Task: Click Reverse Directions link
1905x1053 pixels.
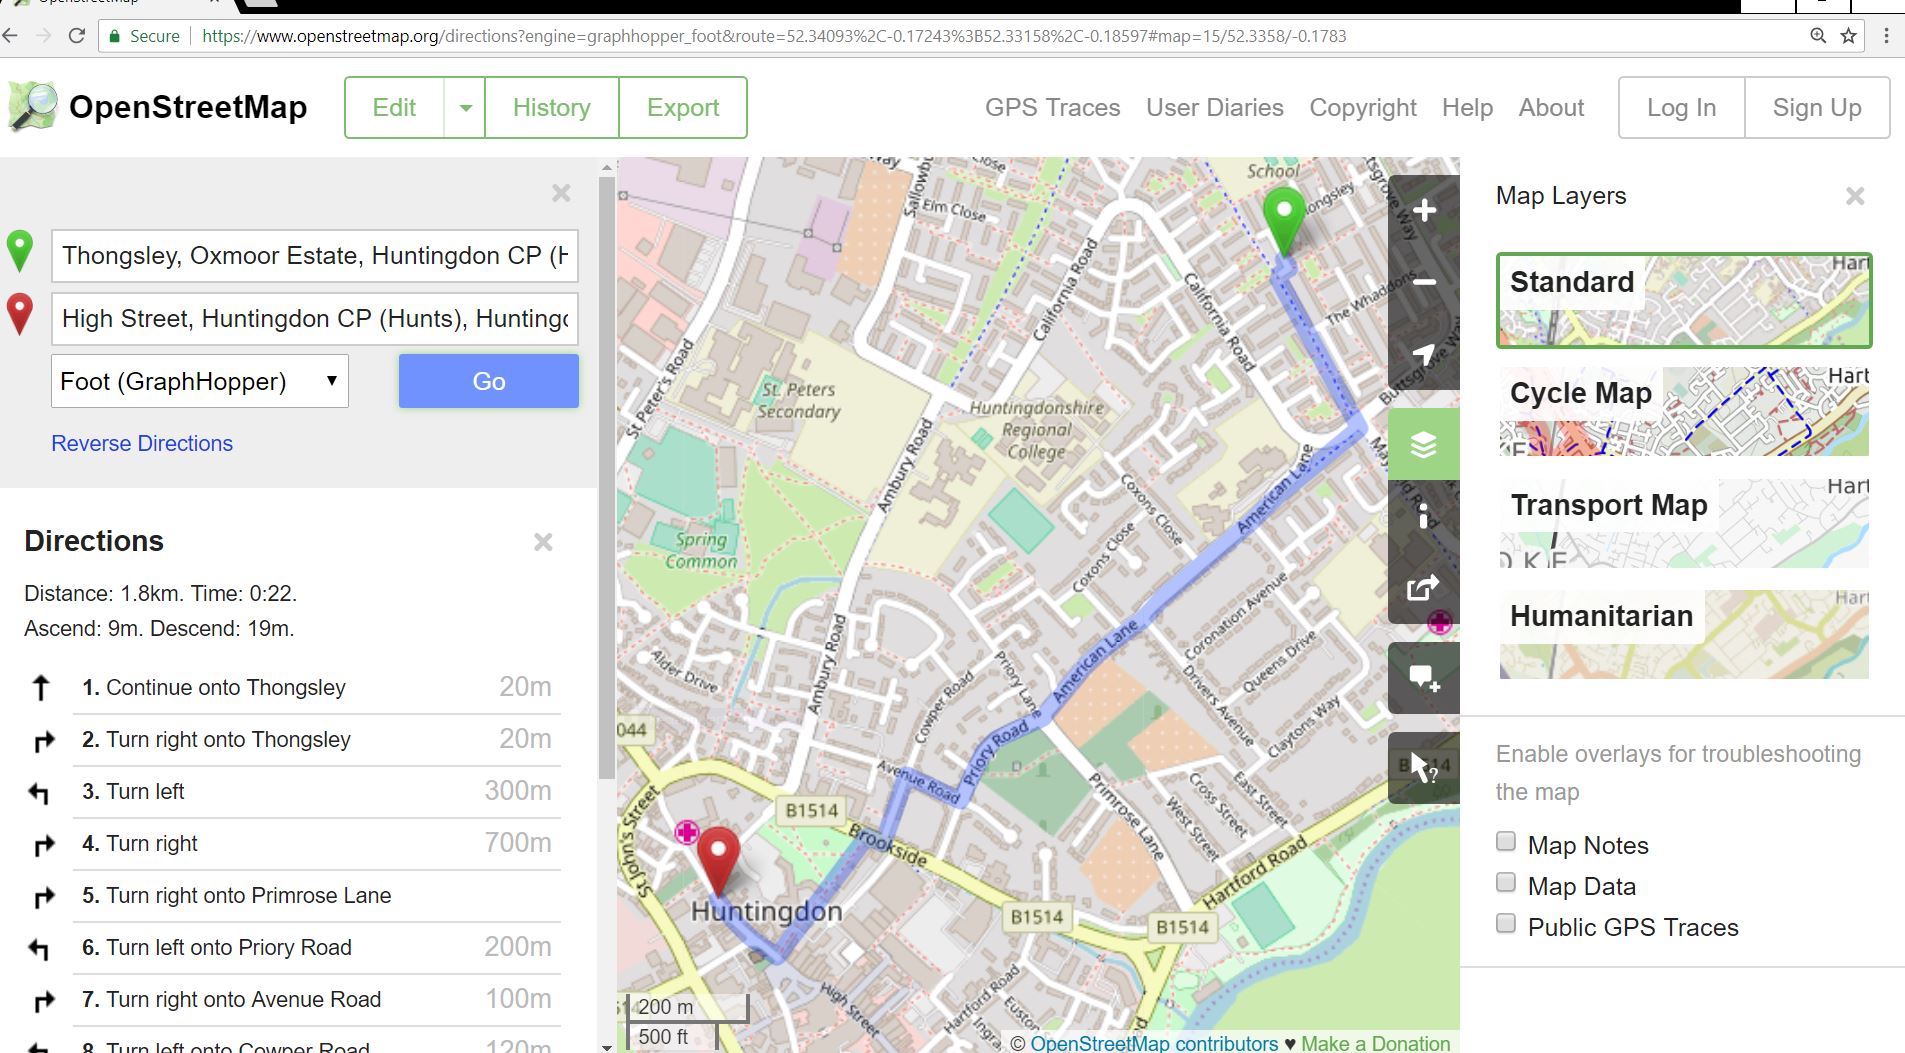Action: [142, 444]
